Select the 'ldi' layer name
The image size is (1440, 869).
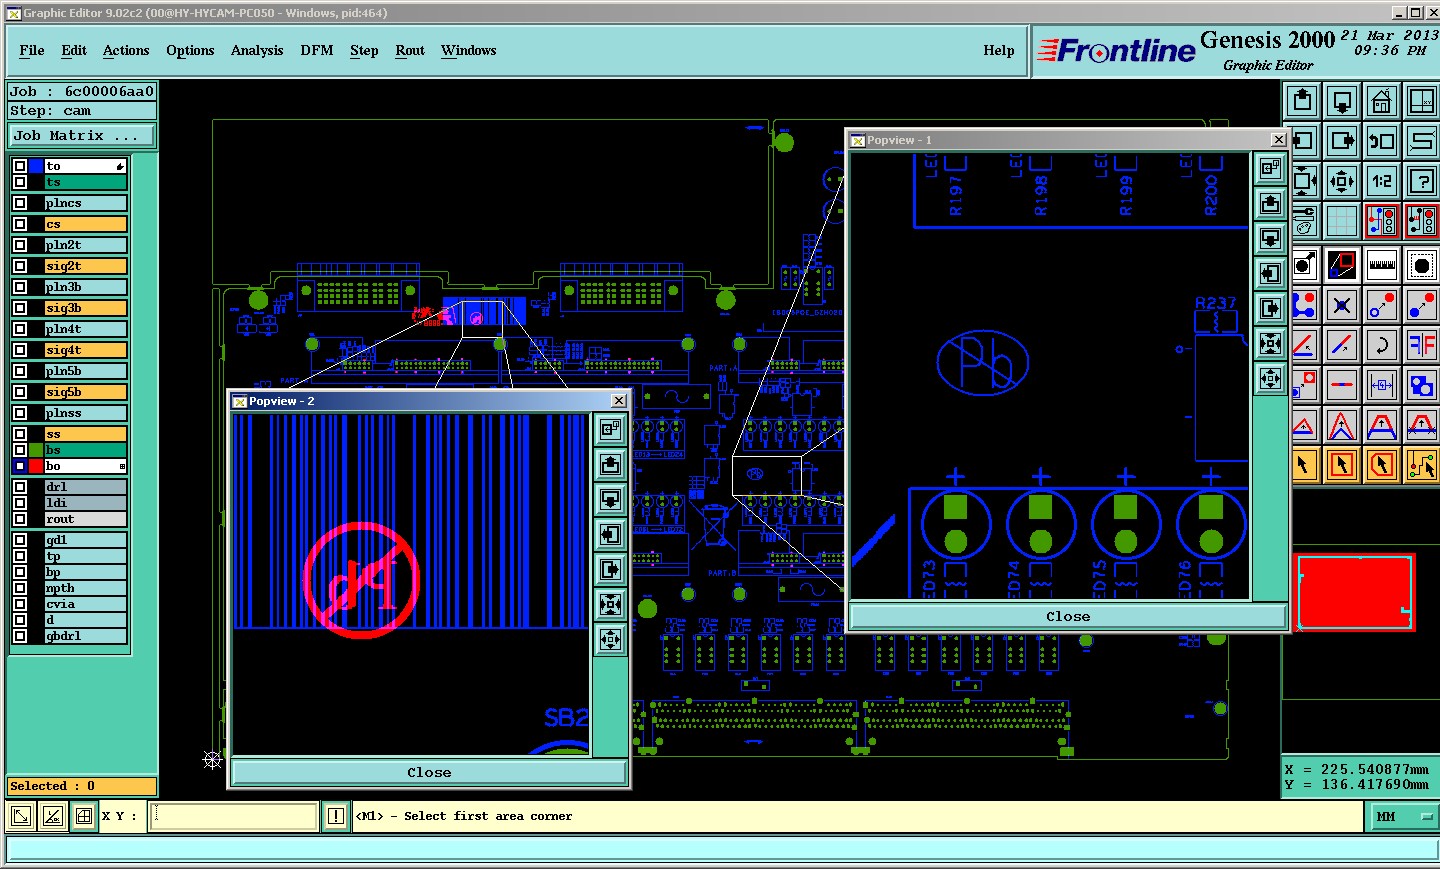point(86,503)
